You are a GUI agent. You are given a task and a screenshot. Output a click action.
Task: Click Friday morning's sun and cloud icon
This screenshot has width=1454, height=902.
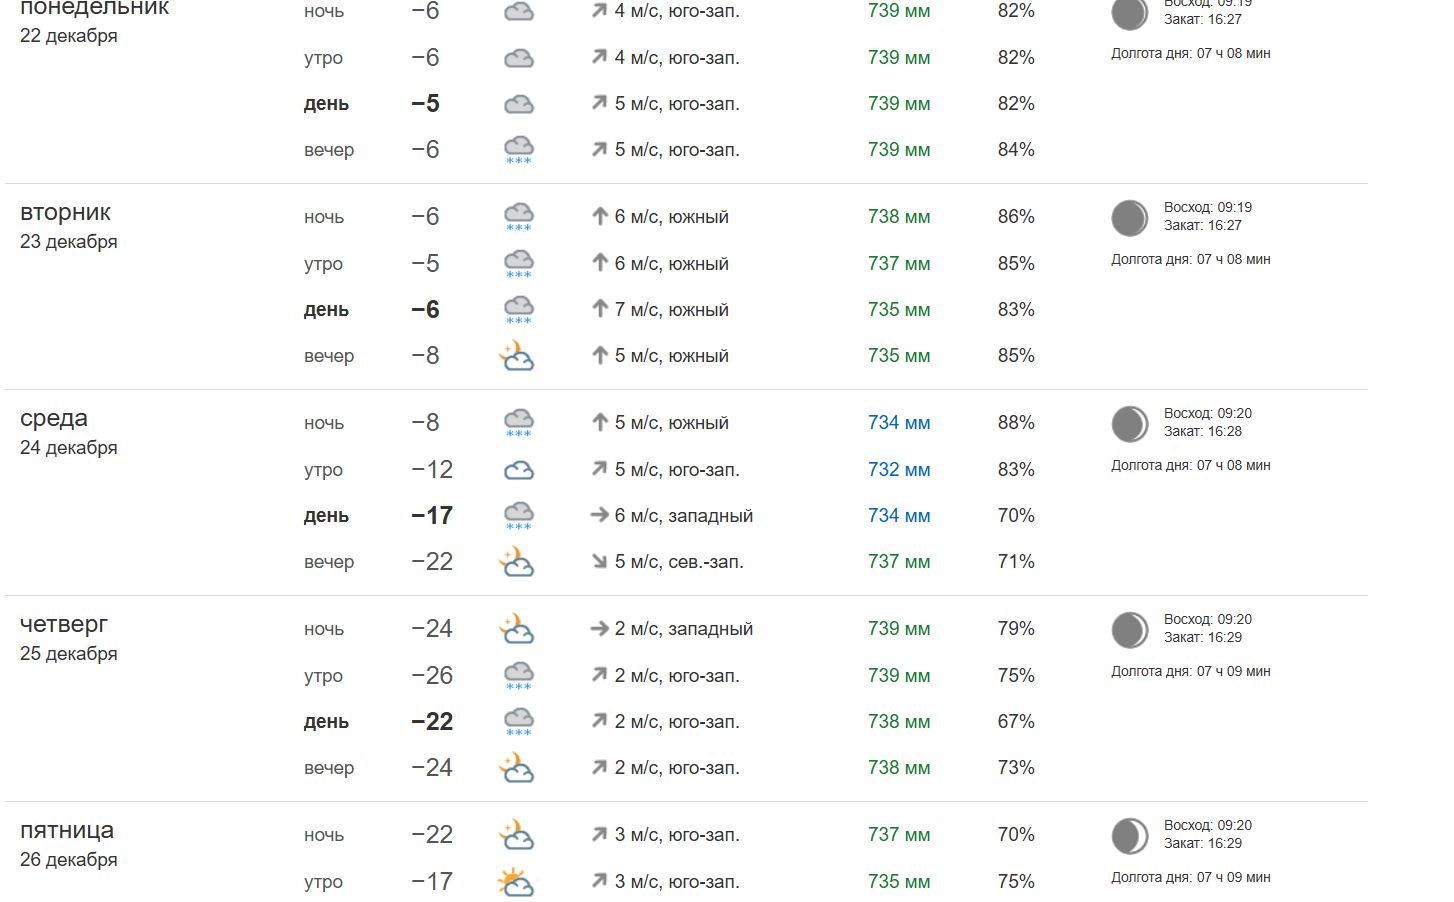[516, 882]
